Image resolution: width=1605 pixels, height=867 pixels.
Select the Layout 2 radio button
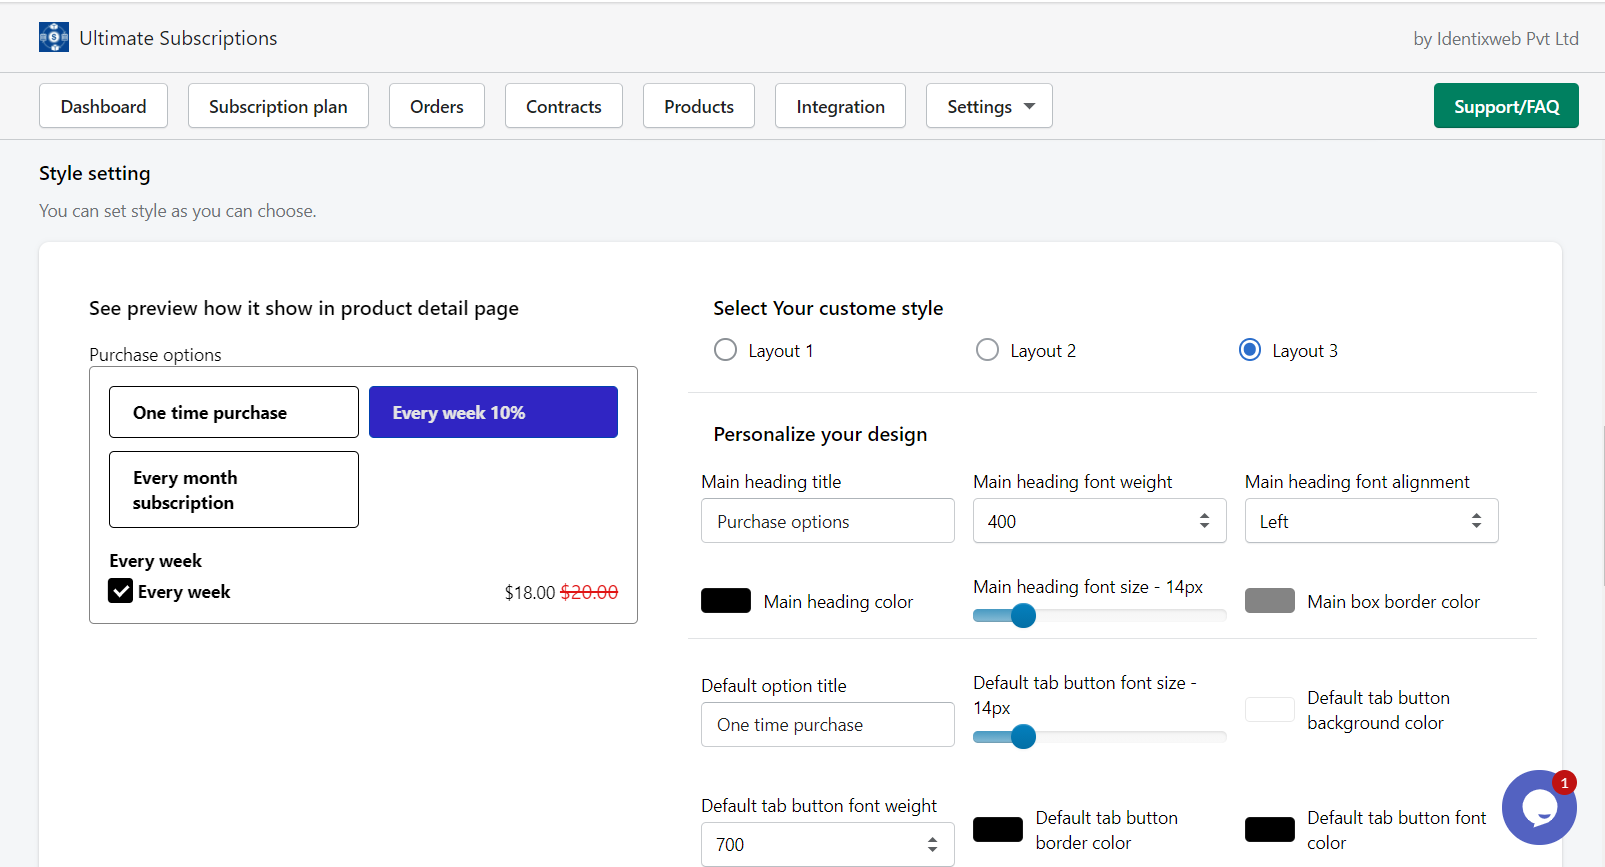pyautogui.click(x=987, y=350)
